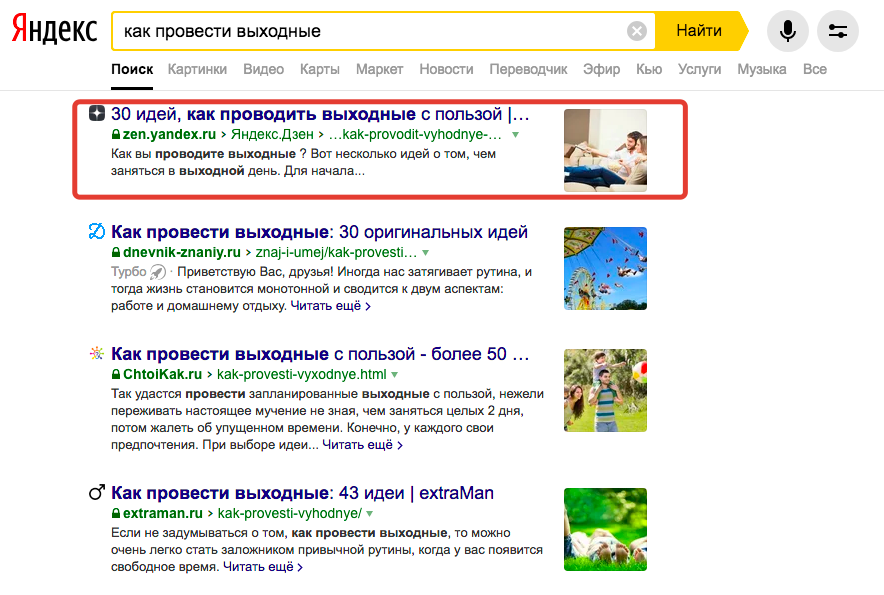The image size is (884, 595).
Task: Click the ChtoiKak.ru domain link
Action: pyautogui.click(x=162, y=374)
